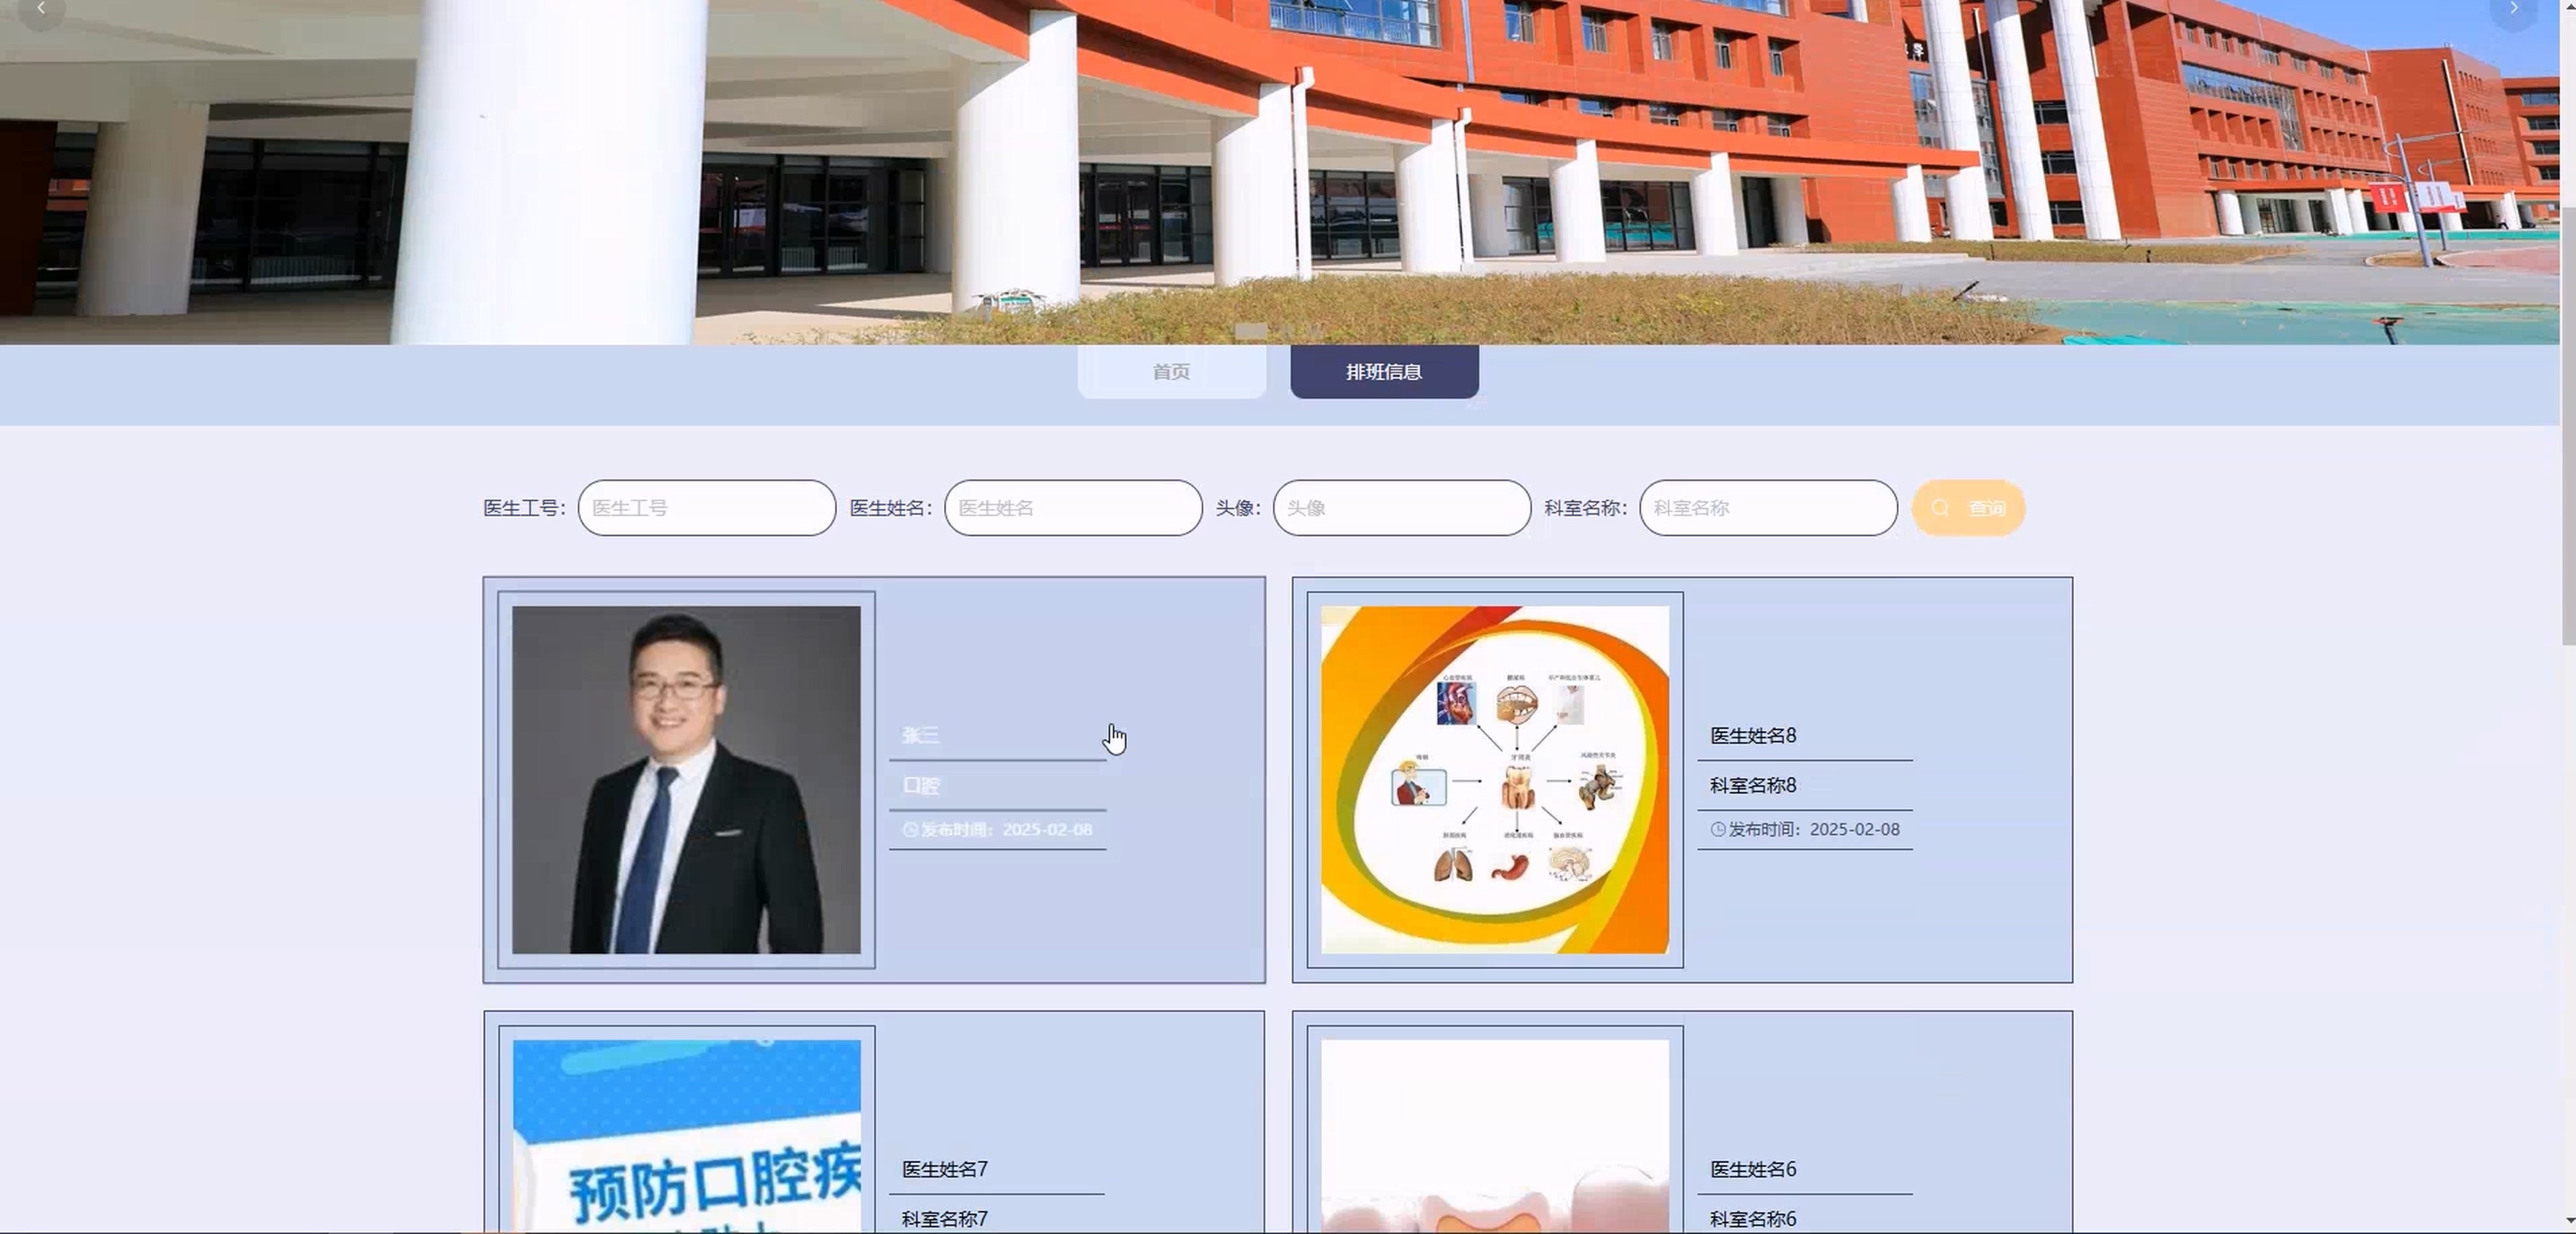Click the 医生姓名 search field
Screen dimensions: 2576x1234
pos(1072,508)
